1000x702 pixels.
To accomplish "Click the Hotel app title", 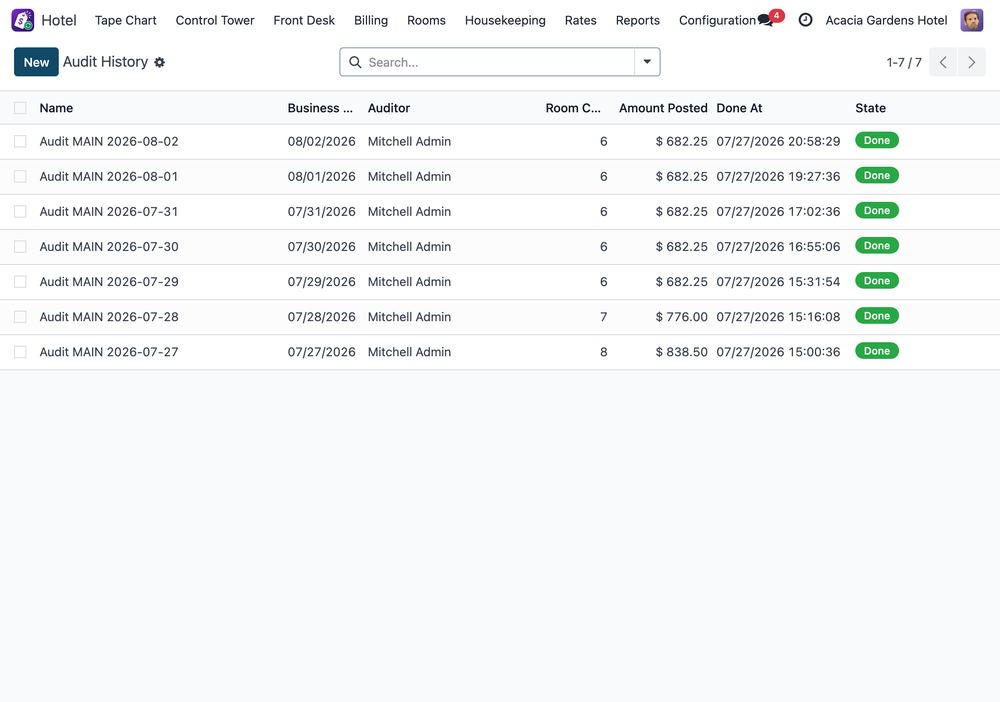I will click(59, 20).
